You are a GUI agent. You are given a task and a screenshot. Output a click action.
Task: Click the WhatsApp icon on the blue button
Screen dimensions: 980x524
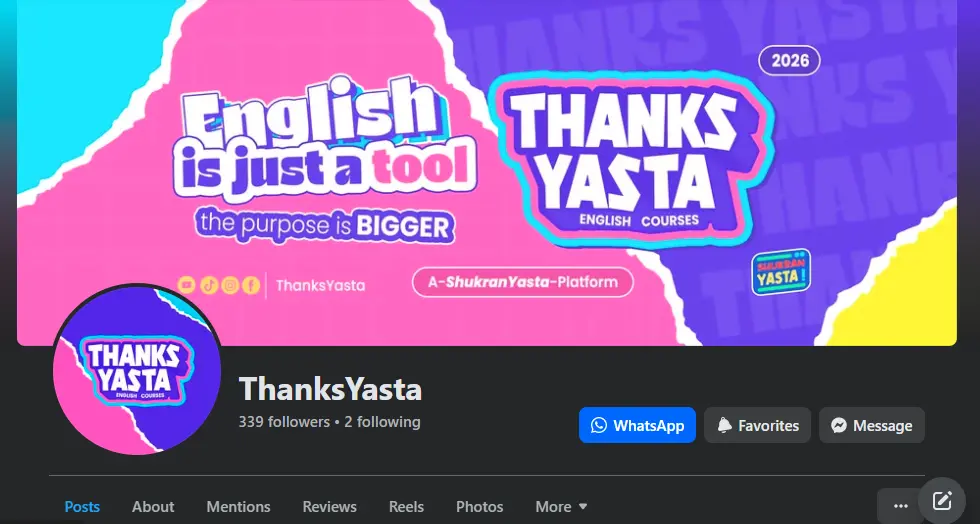tap(599, 425)
